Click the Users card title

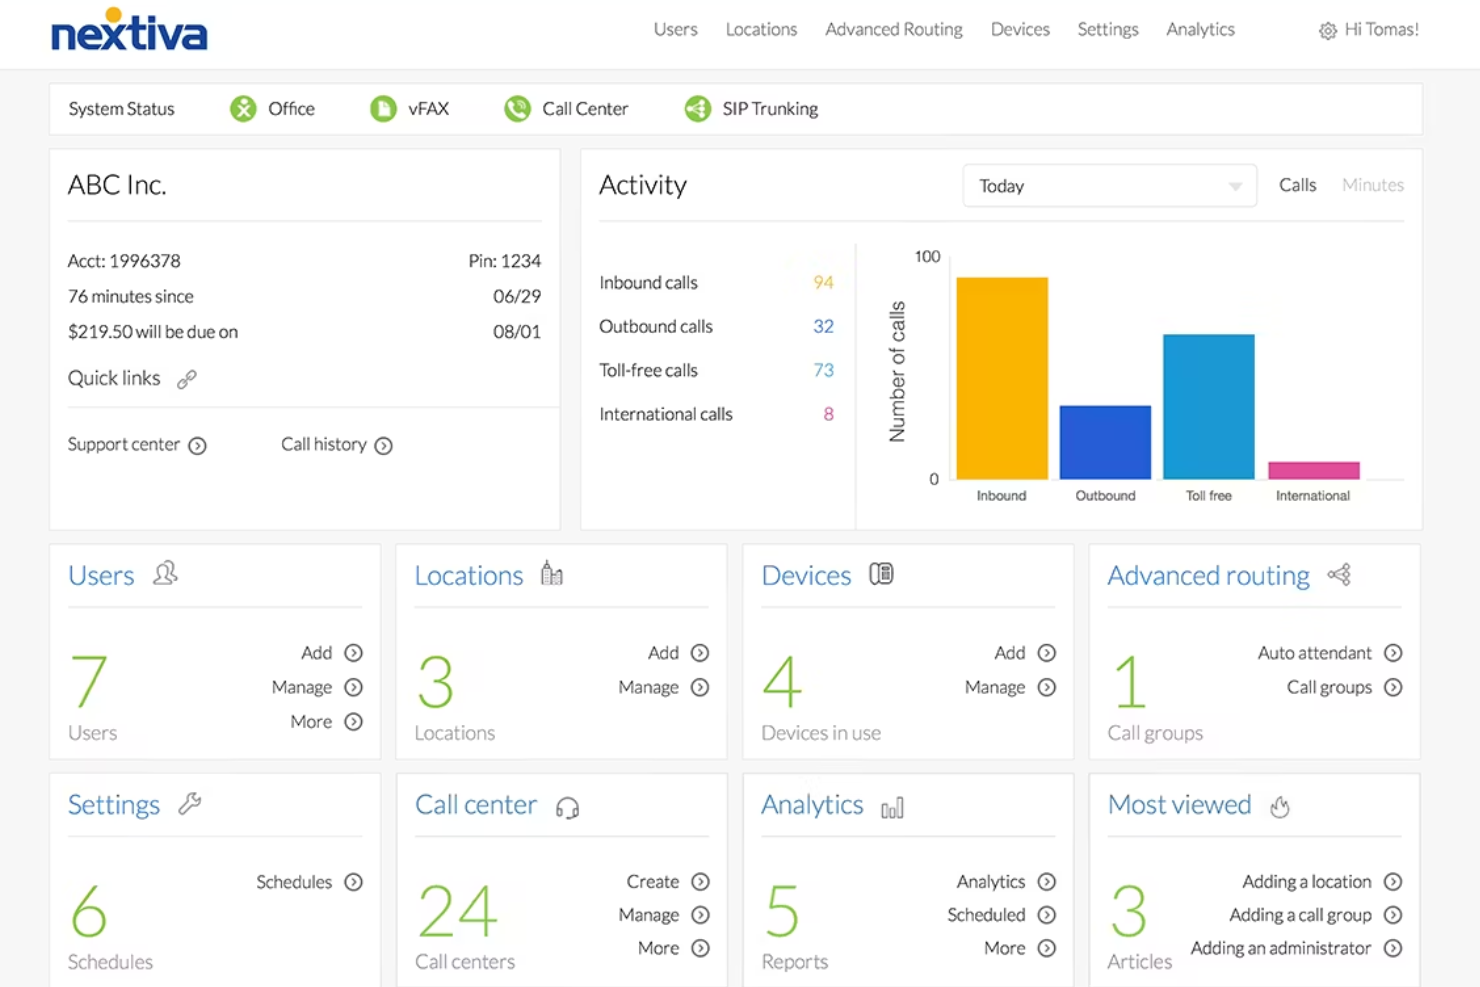[x=101, y=575]
